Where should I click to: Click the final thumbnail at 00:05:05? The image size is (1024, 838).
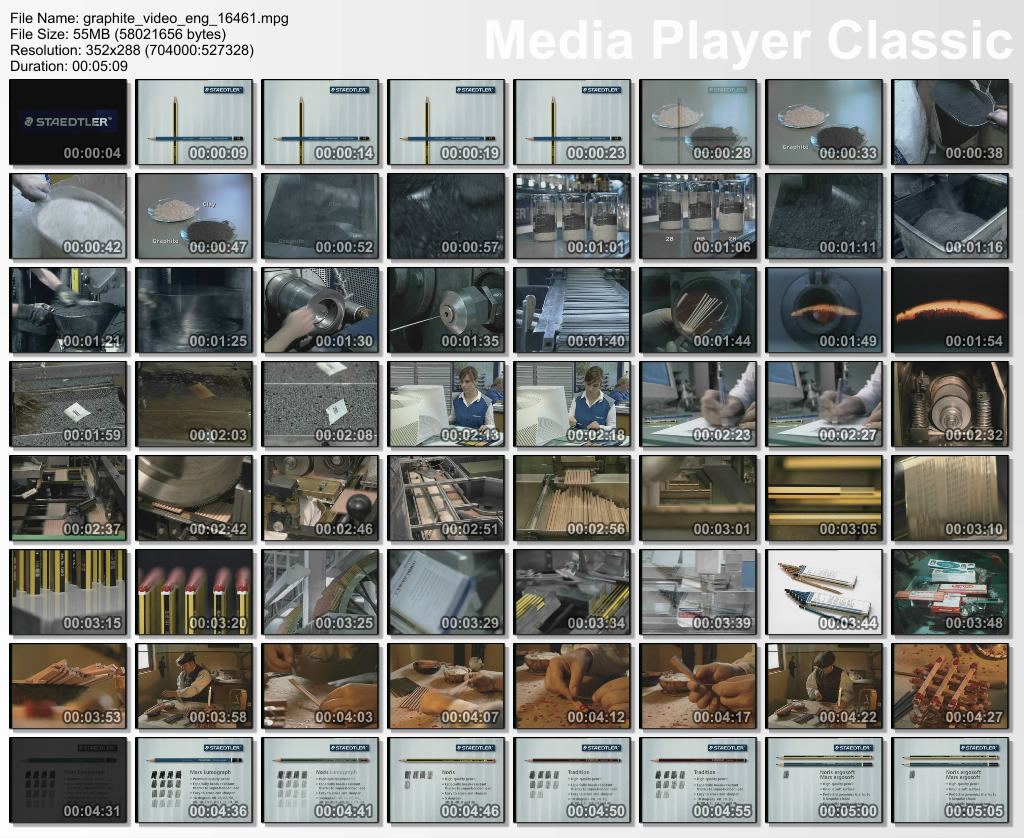point(950,779)
